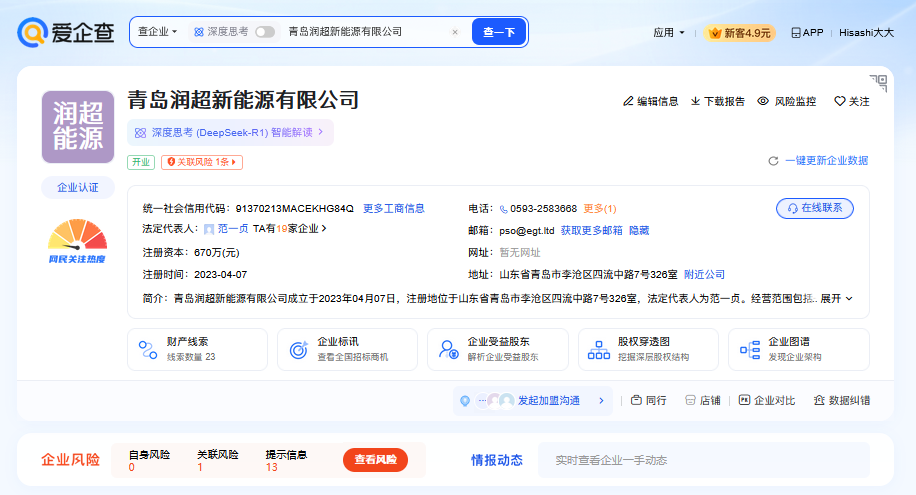916x495 pixels.
Task: Click the 查一下 search button
Action: tap(499, 32)
